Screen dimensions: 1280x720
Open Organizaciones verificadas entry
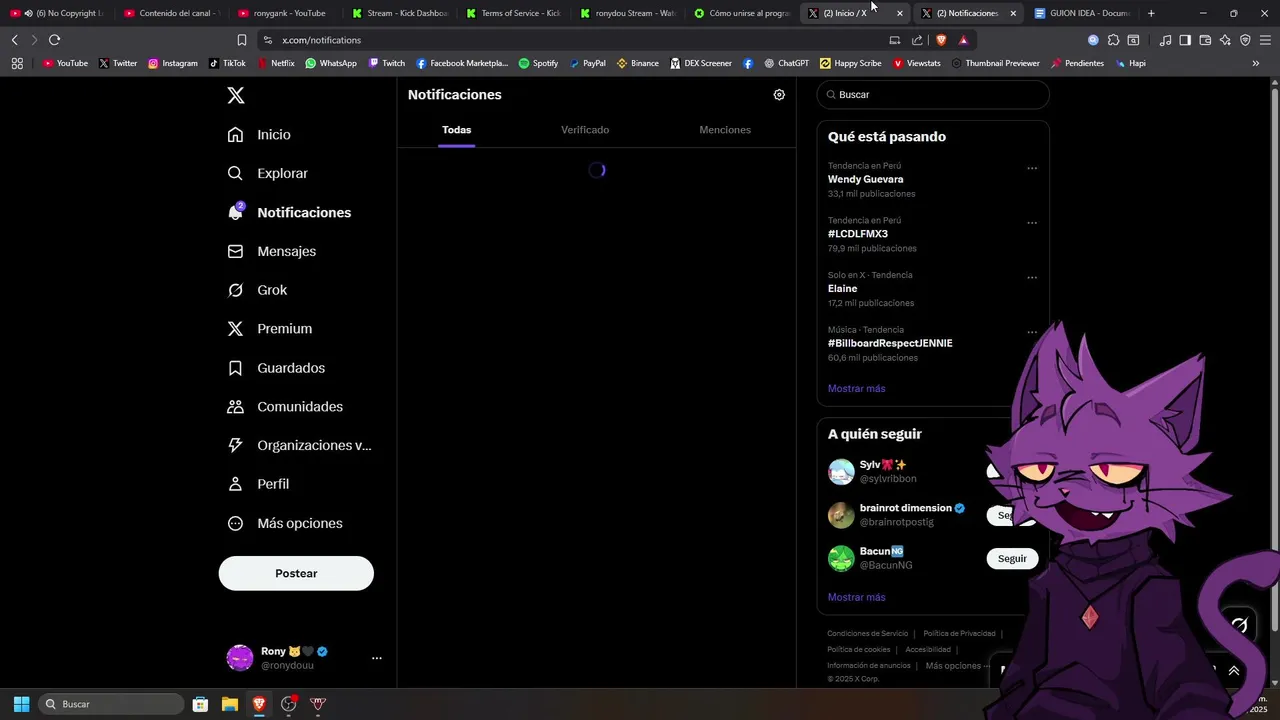click(x=300, y=445)
